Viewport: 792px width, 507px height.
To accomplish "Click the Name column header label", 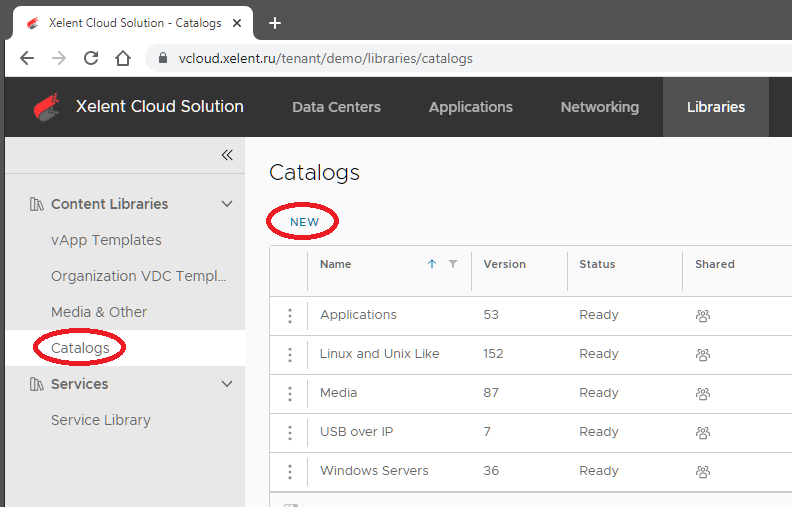I will click(x=335, y=264).
